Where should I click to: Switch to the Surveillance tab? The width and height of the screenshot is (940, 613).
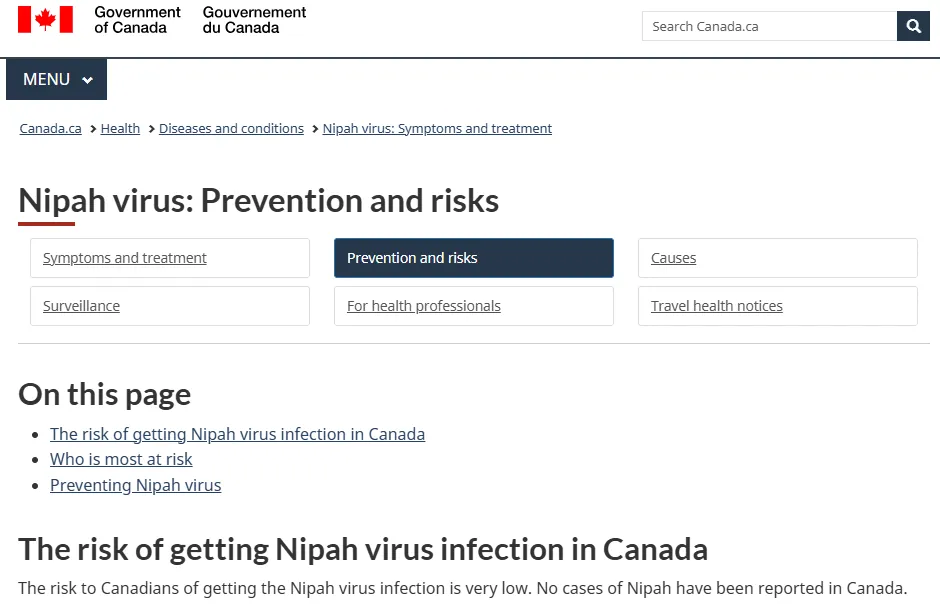[x=81, y=306]
